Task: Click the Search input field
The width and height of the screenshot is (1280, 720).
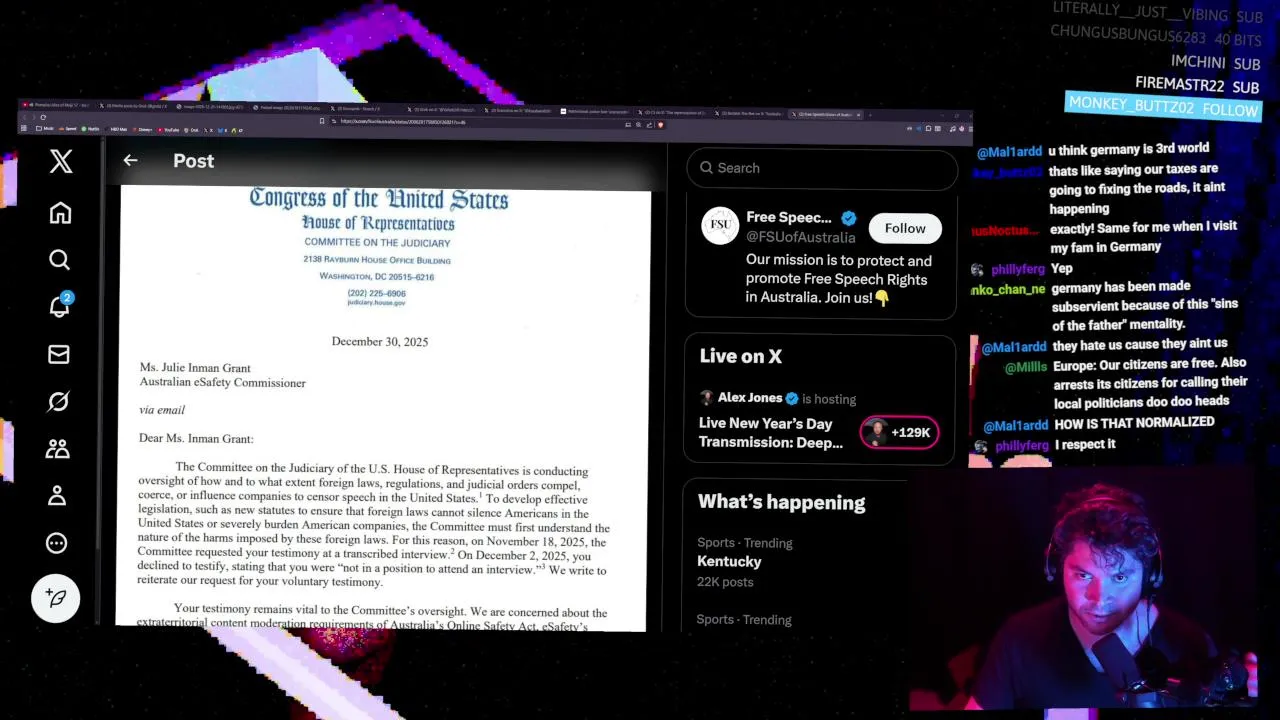Action: (822, 168)
